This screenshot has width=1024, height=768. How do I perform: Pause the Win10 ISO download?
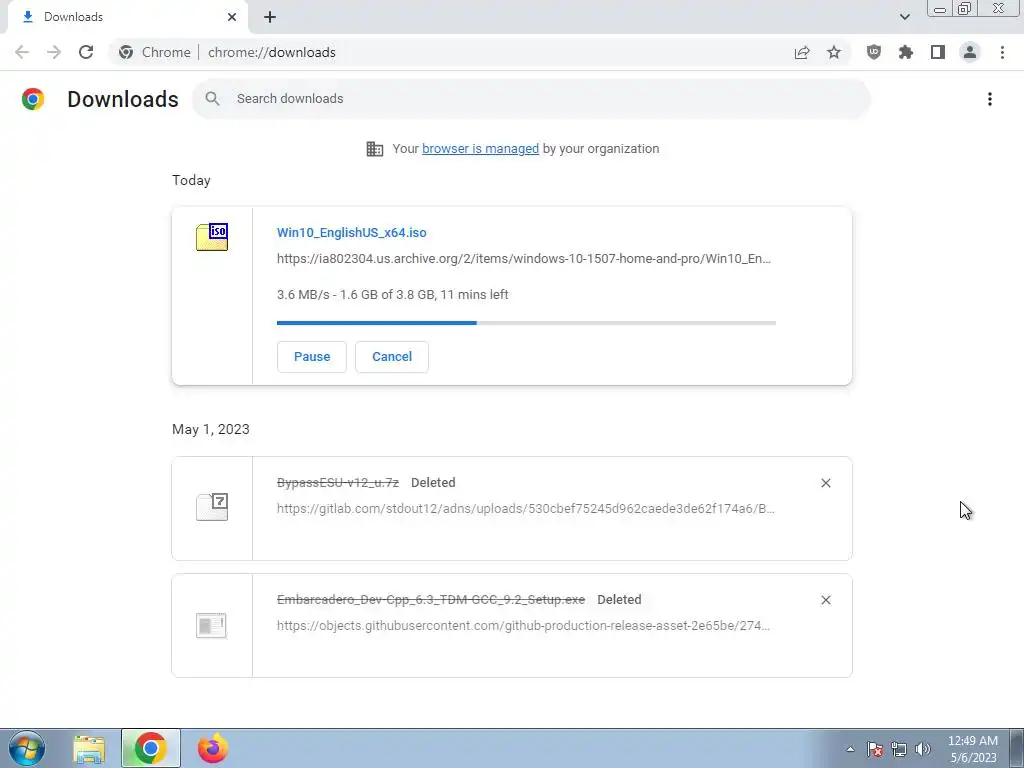point(312,357)
